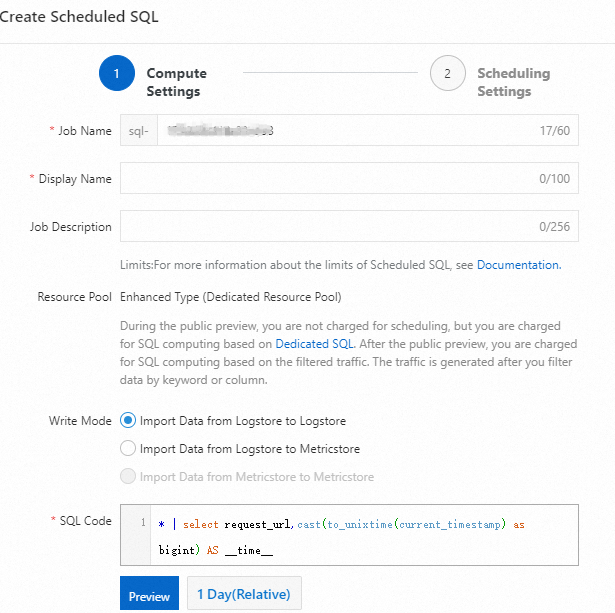The height and width of the screenshot is (613, 615).
Task: Click the step 2 circle icon
Action: 447,74
